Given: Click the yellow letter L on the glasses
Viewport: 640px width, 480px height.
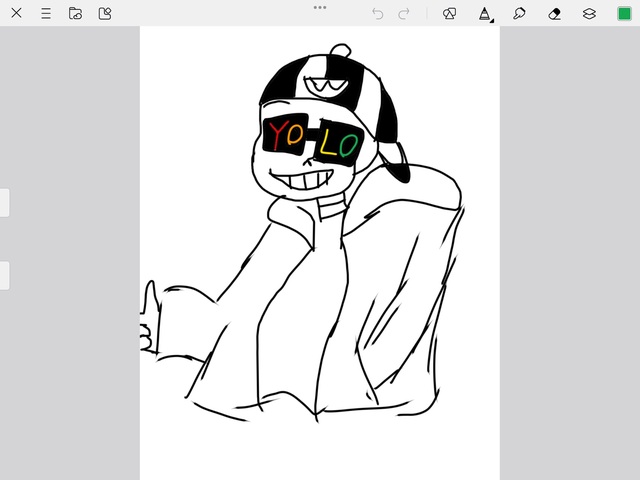Looking at the screenshot, I should pyautogui.click(x=328, y=143).
